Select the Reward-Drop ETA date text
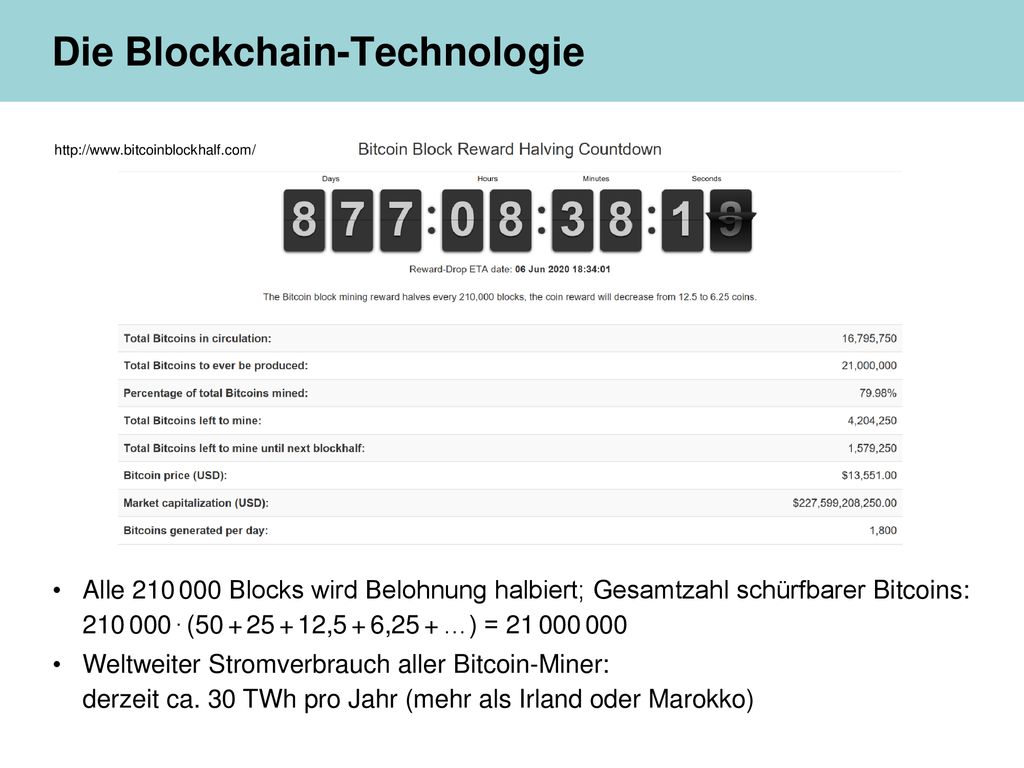Viewport: 1024px width, 768px height. (509, 269)
